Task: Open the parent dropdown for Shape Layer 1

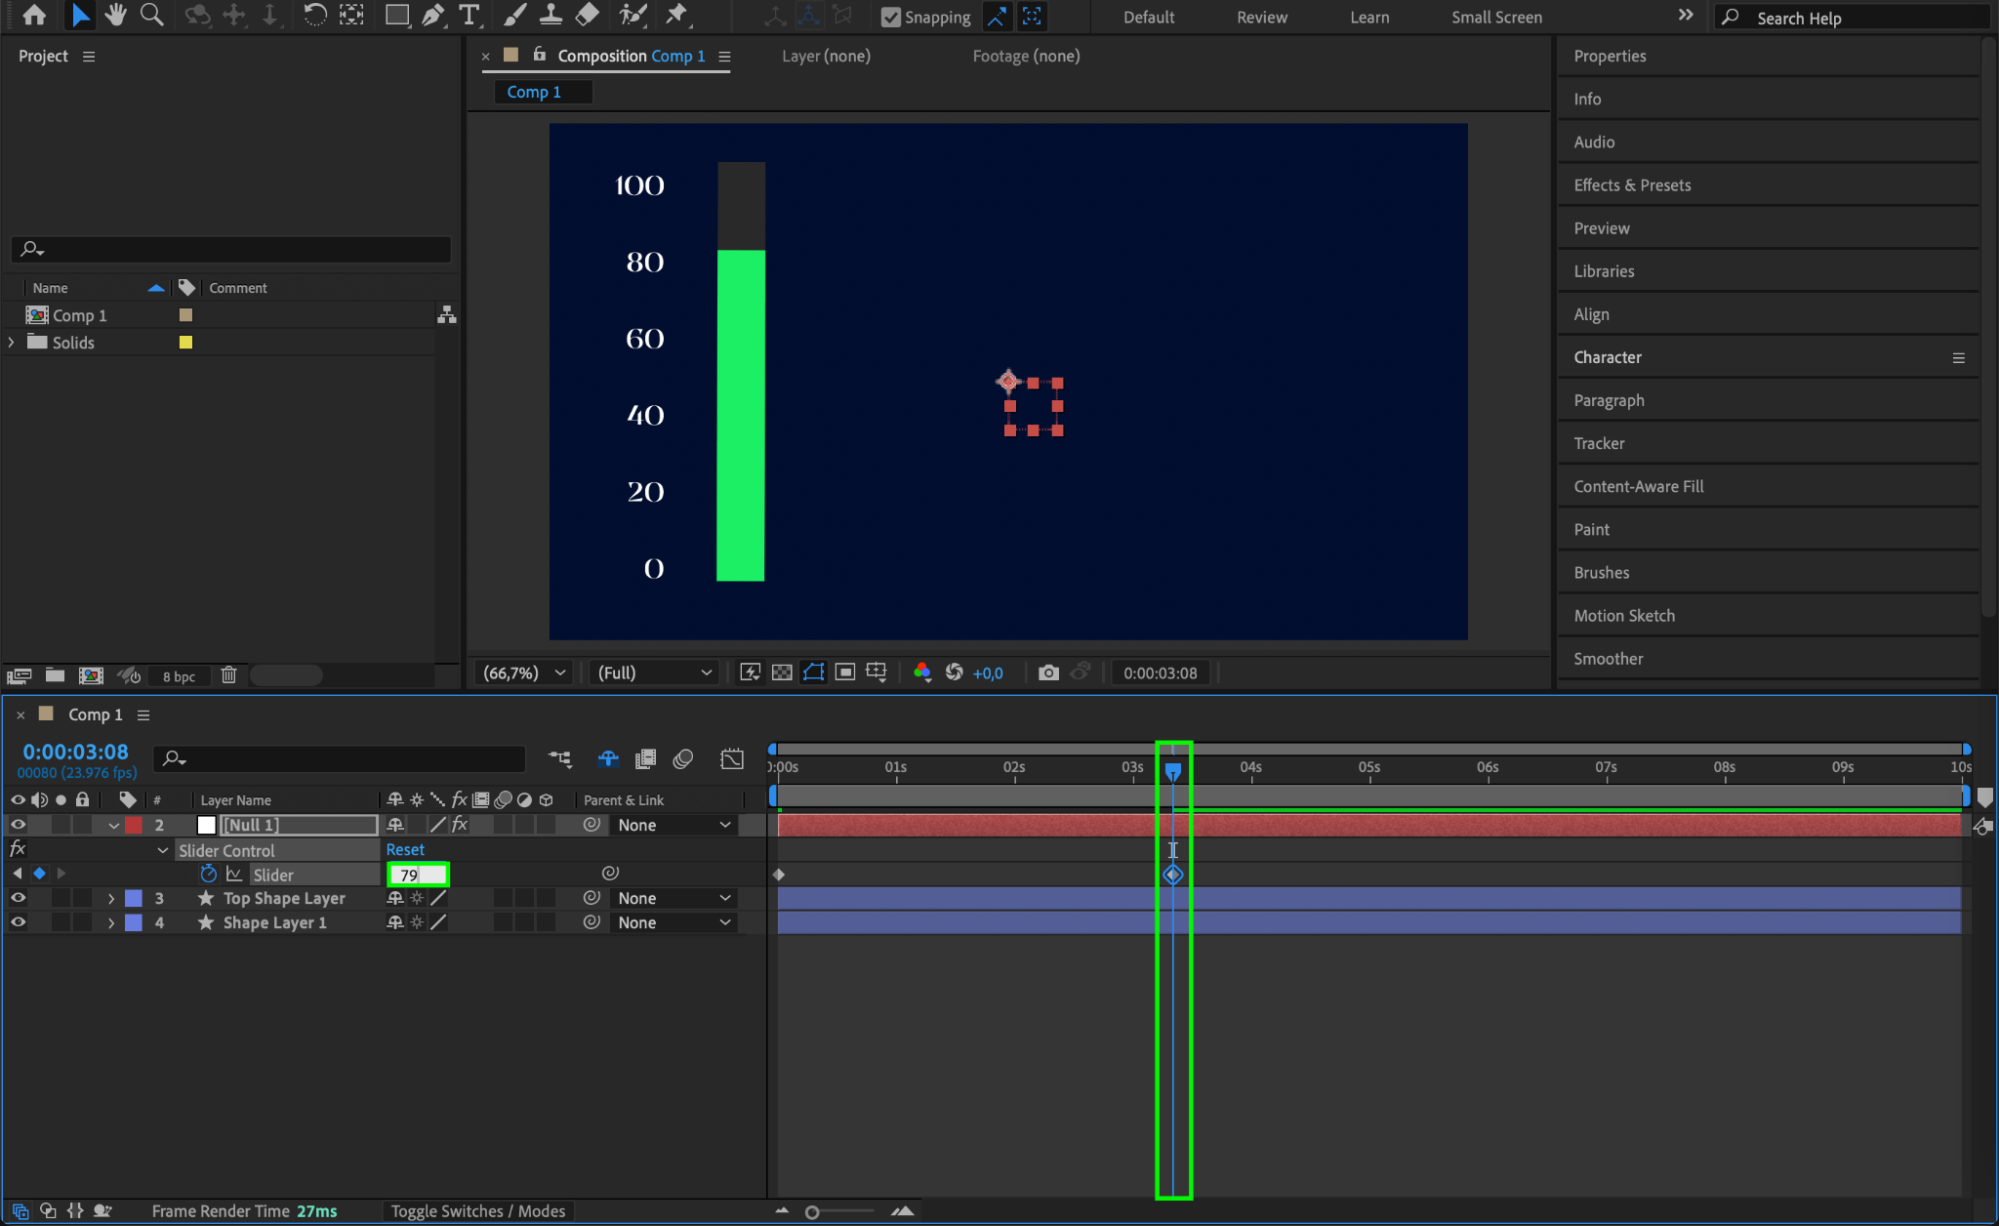Action: point(673,923)
